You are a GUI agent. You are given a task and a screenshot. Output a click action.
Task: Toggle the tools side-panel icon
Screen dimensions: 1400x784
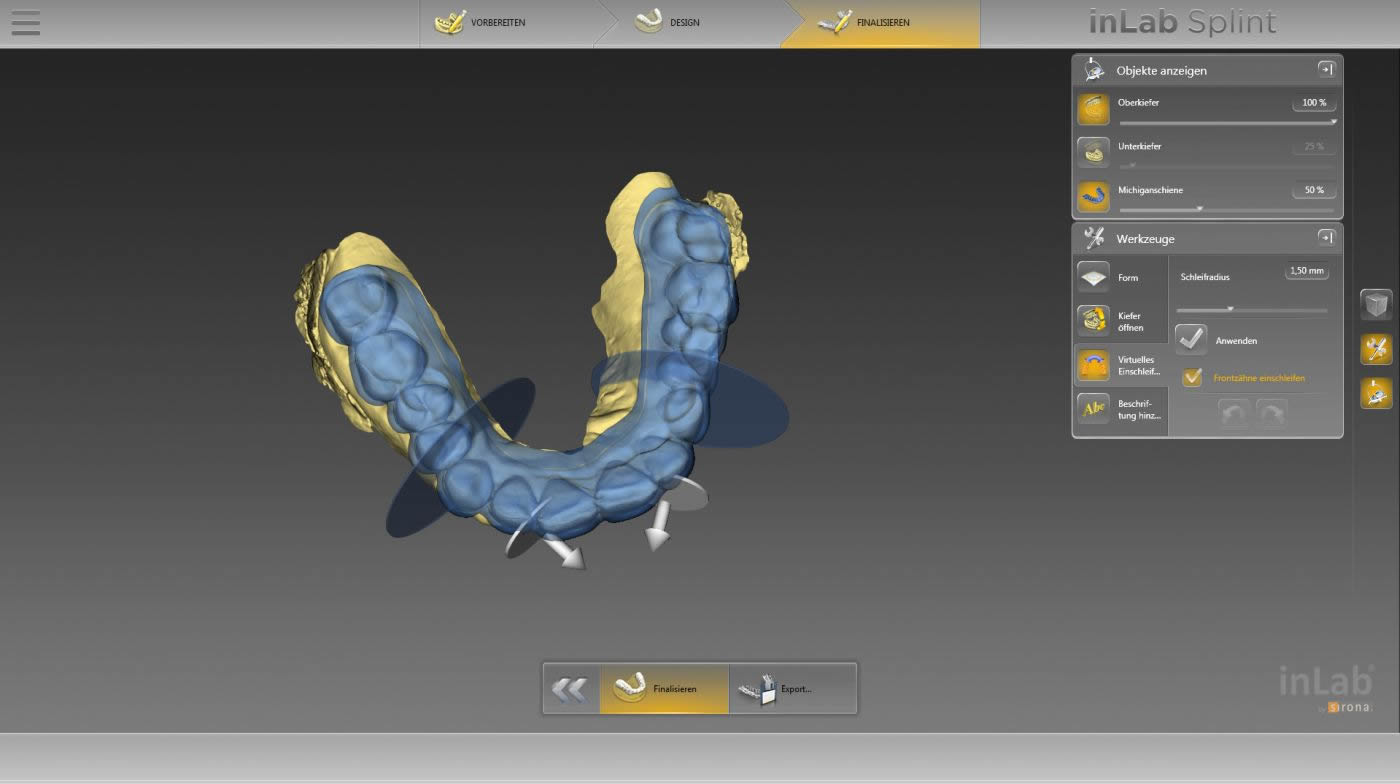[x=1376, y=349]
